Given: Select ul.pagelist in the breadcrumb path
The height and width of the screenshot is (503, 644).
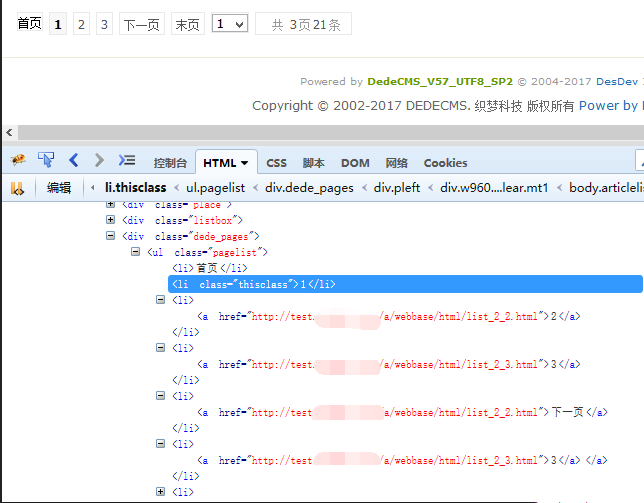Looking at the screenshot, I should tap(215, 187).
